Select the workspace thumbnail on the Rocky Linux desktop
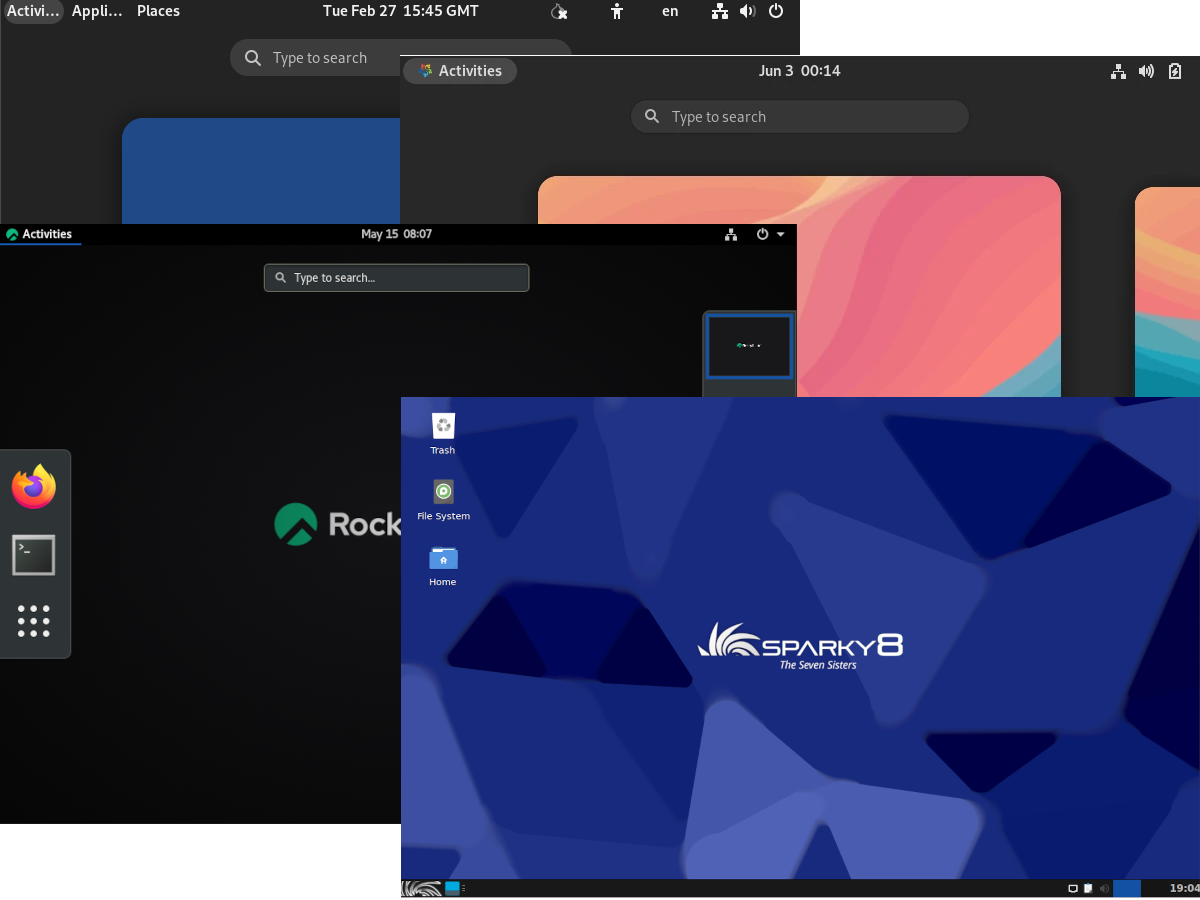1200x900 pixels. 749,346
